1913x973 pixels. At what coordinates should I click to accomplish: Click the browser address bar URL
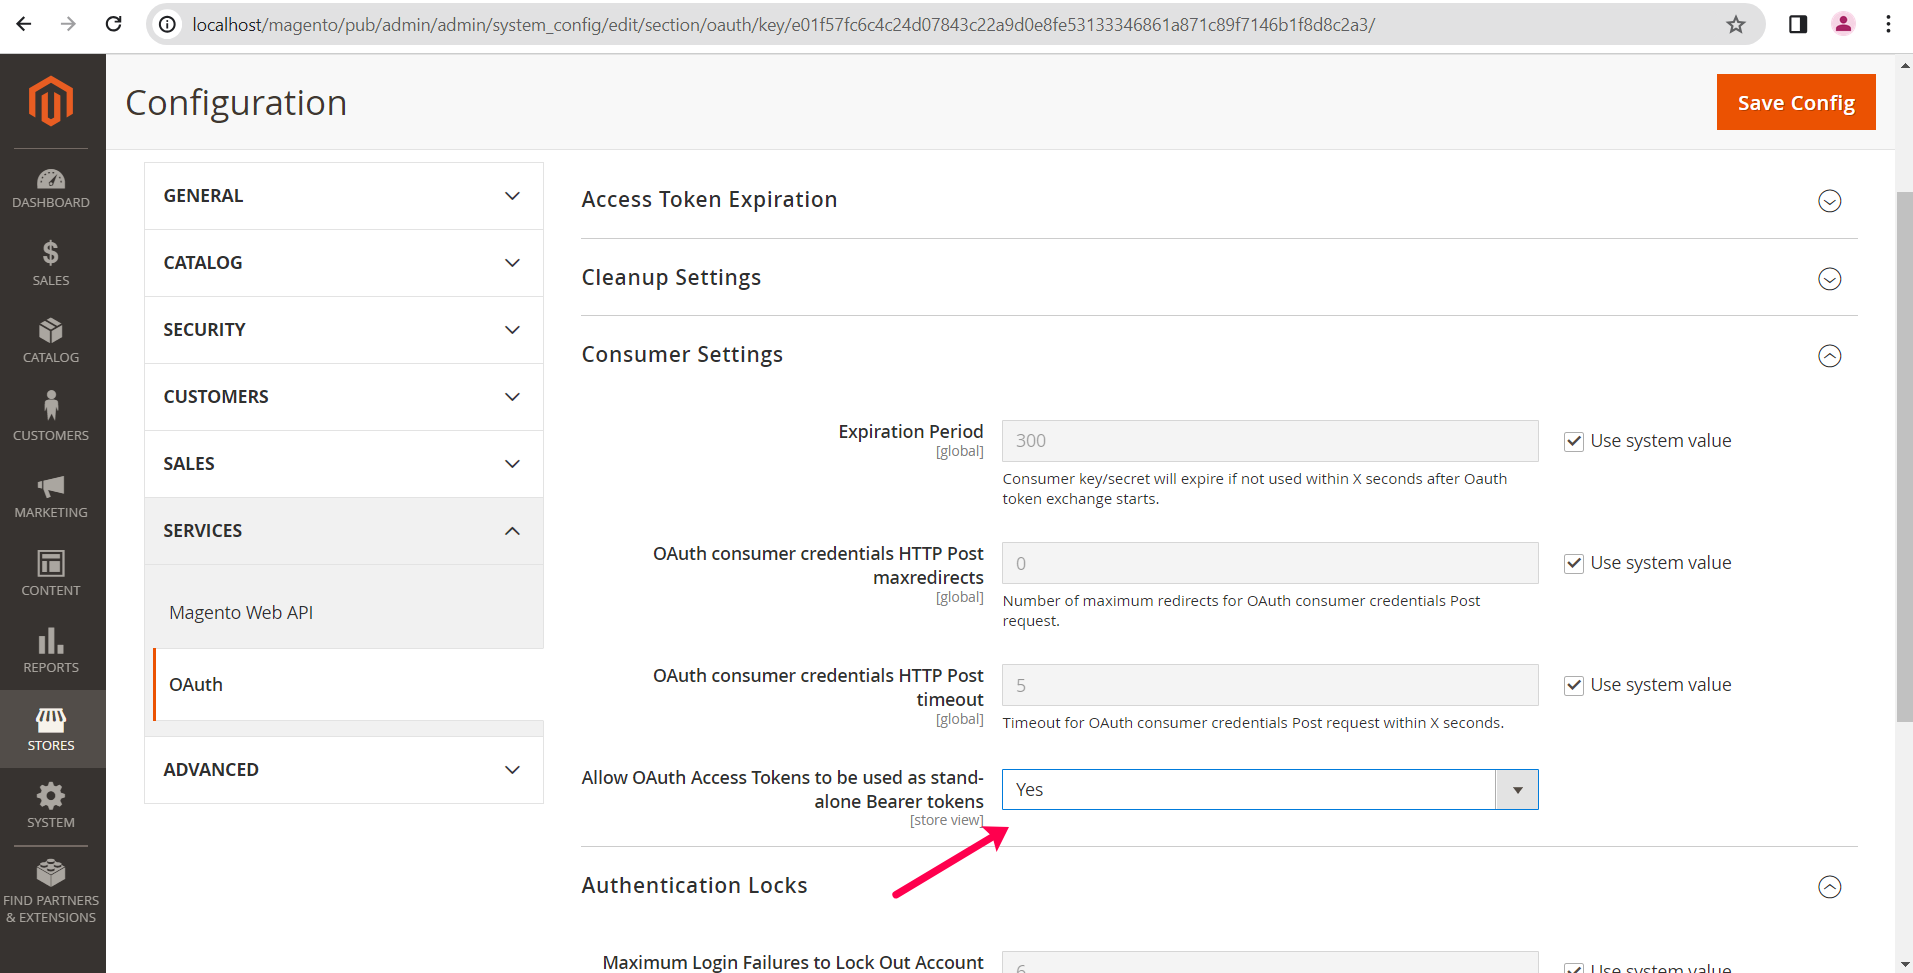tap(782, 25)
